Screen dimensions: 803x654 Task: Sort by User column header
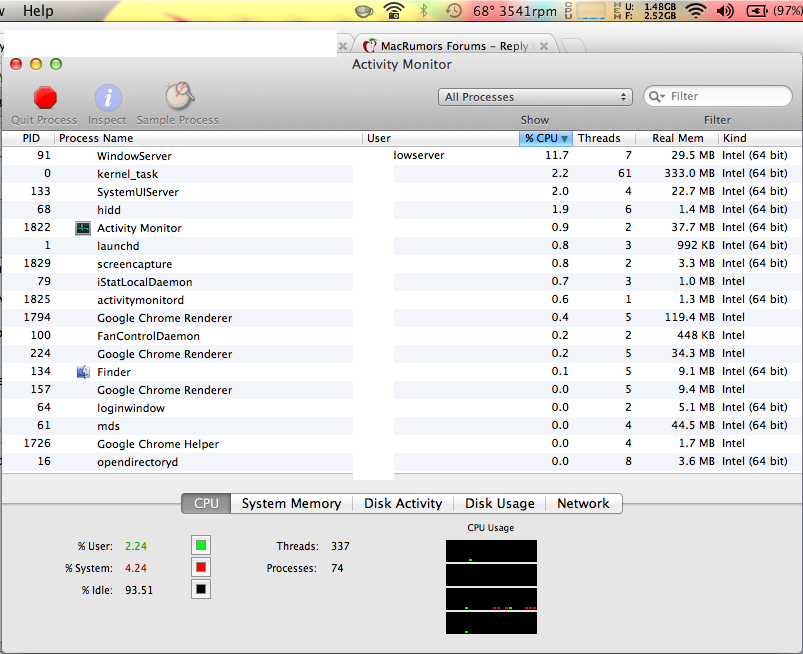(x=441, y=138)
